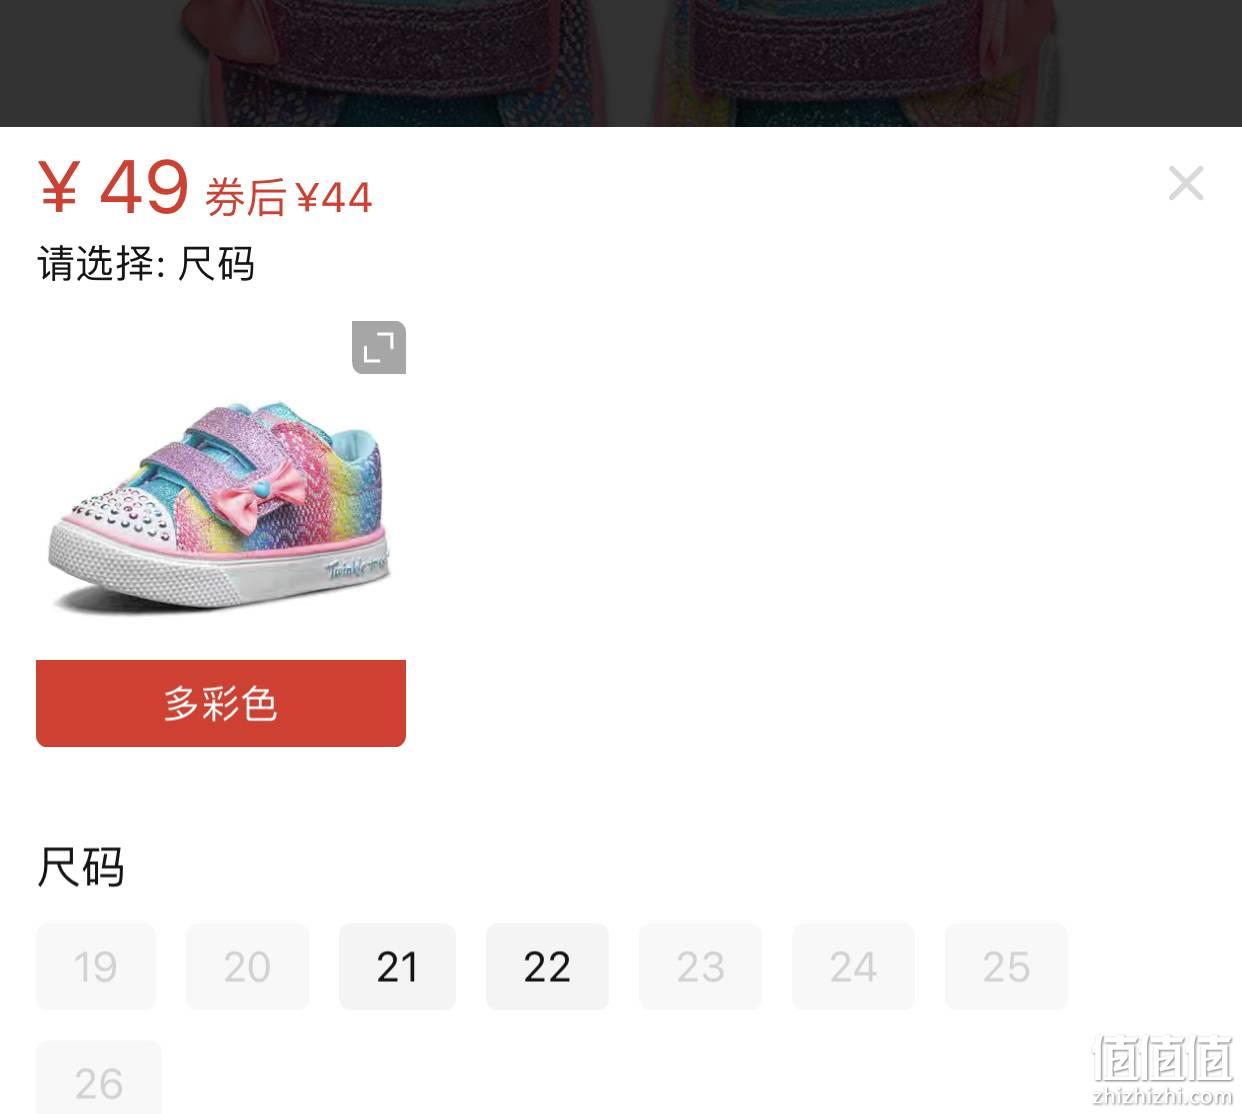Select size 23 option
The image size is (1242, 1114).
(700, 967)
